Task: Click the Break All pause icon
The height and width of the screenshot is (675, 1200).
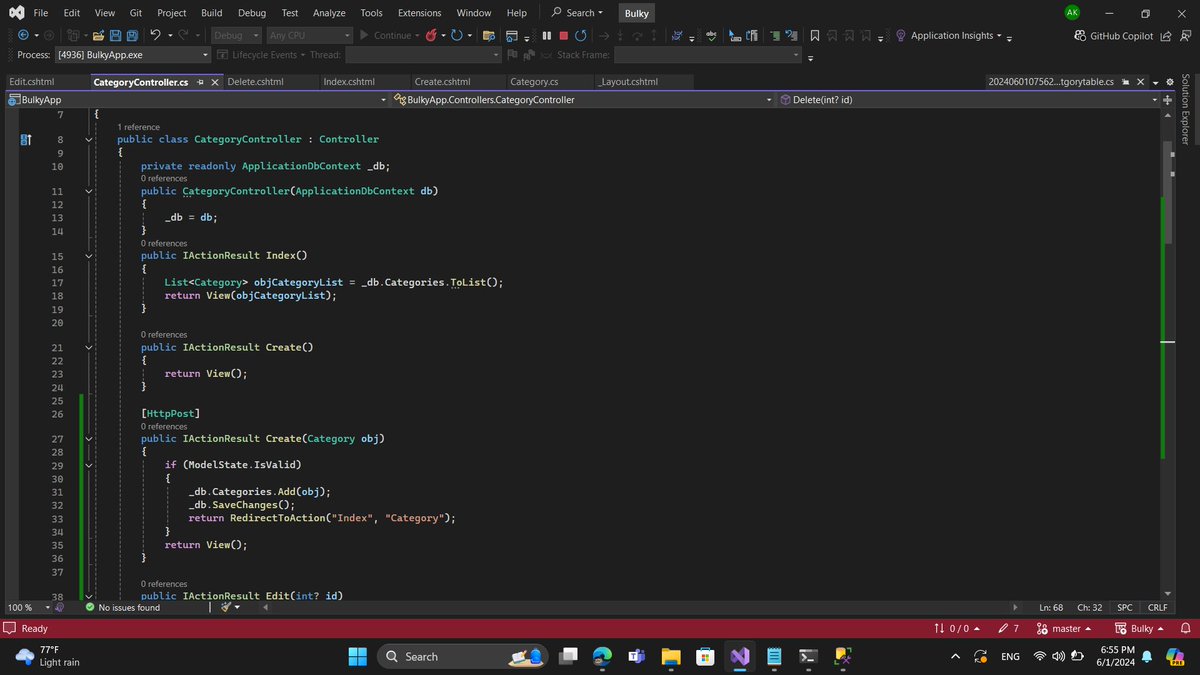Action: coord(547,35)
